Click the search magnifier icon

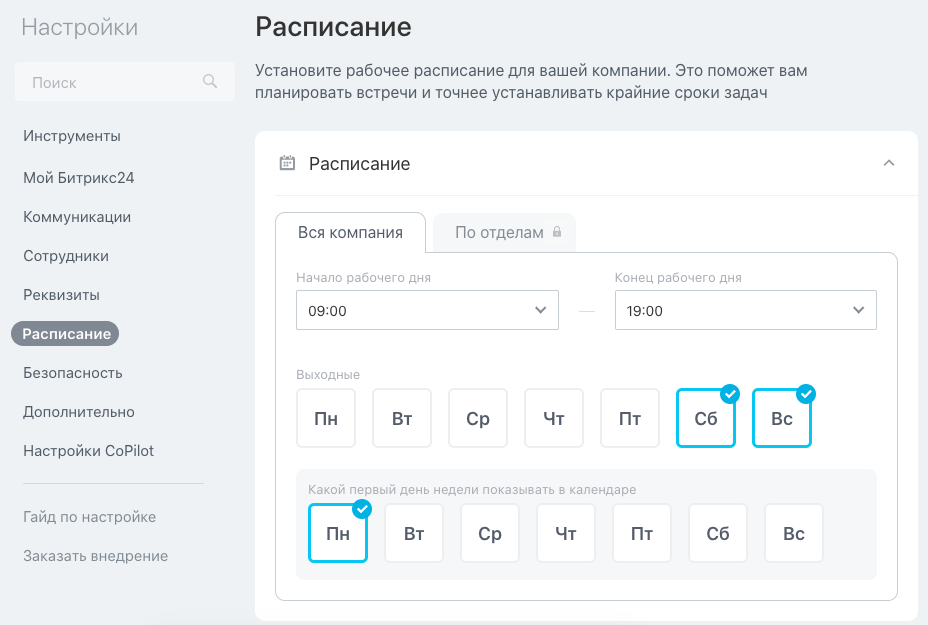210,81
